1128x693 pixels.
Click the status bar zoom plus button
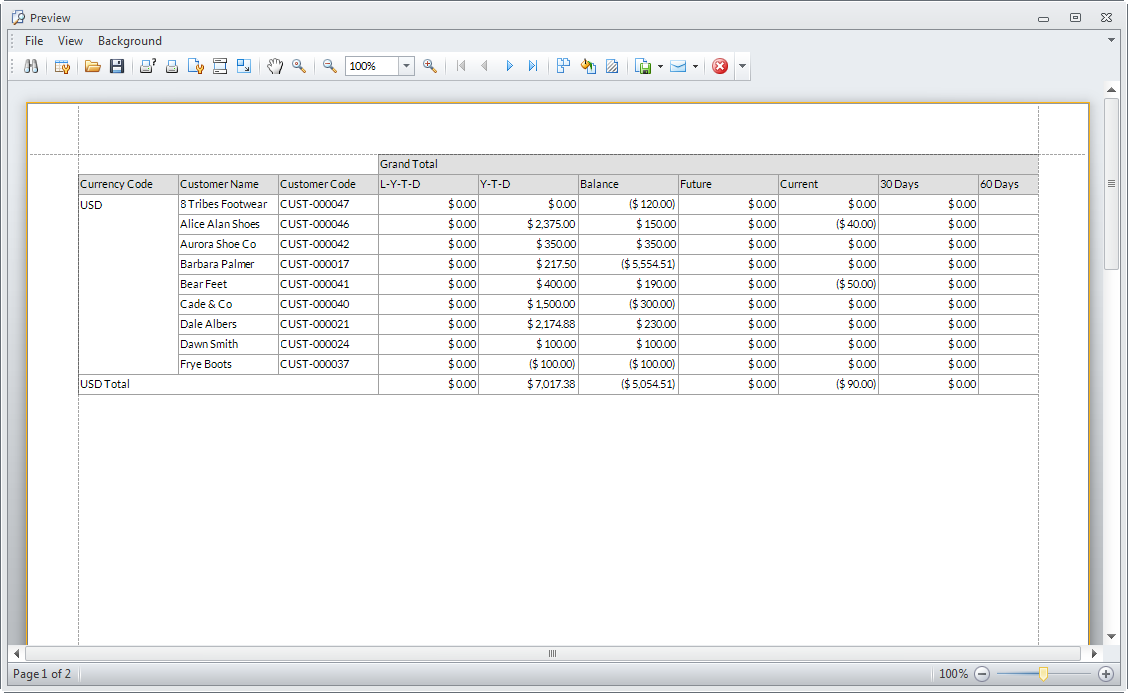pyautogui.click(x=1105, y=674)
